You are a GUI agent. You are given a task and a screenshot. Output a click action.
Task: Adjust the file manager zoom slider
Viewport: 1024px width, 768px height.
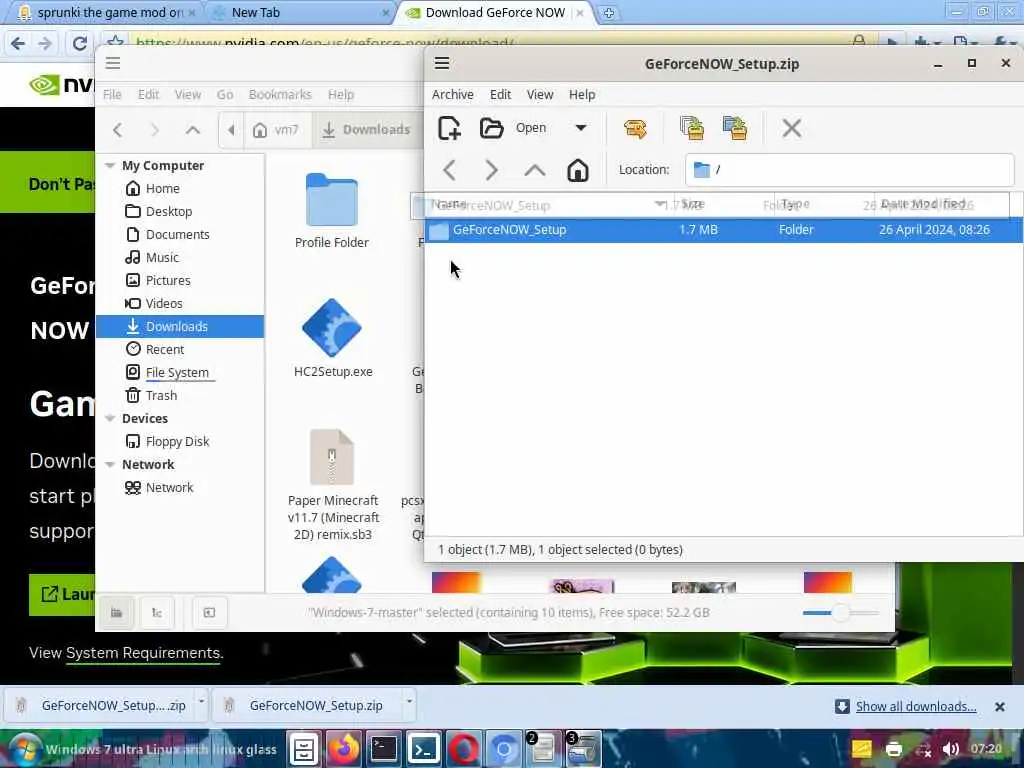pos(840,613)
